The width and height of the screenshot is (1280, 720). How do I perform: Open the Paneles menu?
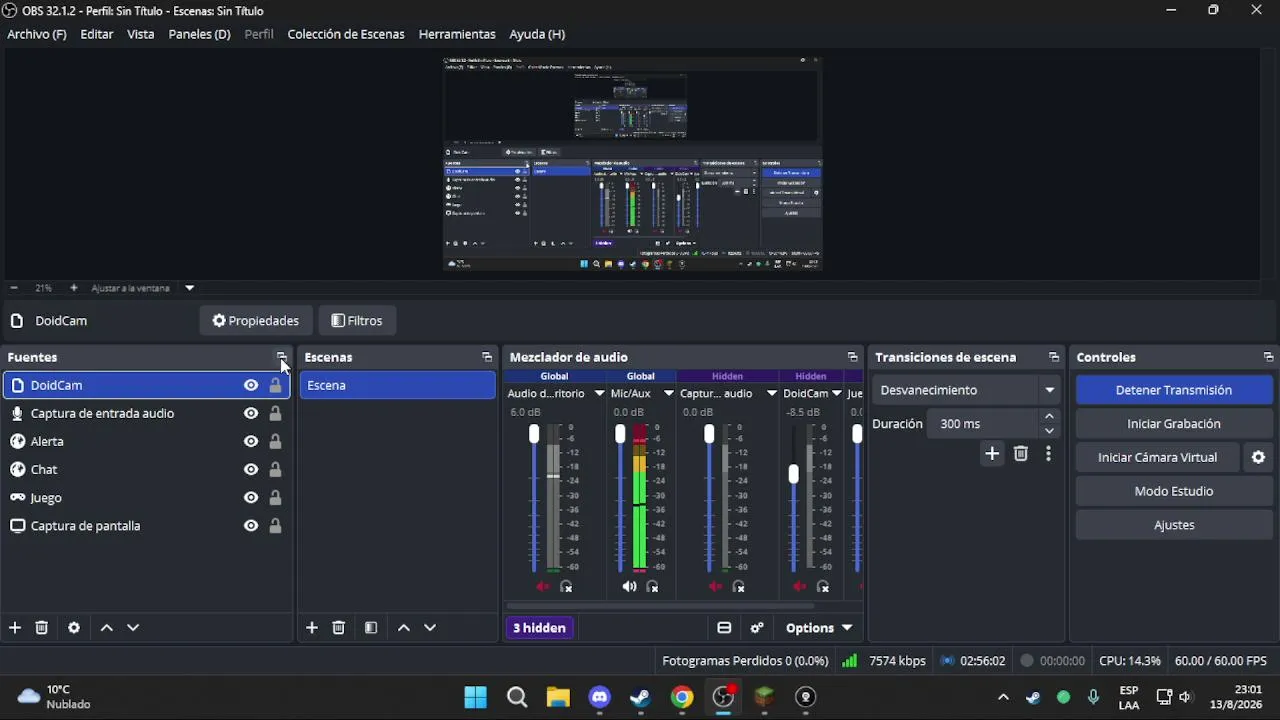click(x=200, y=34)
